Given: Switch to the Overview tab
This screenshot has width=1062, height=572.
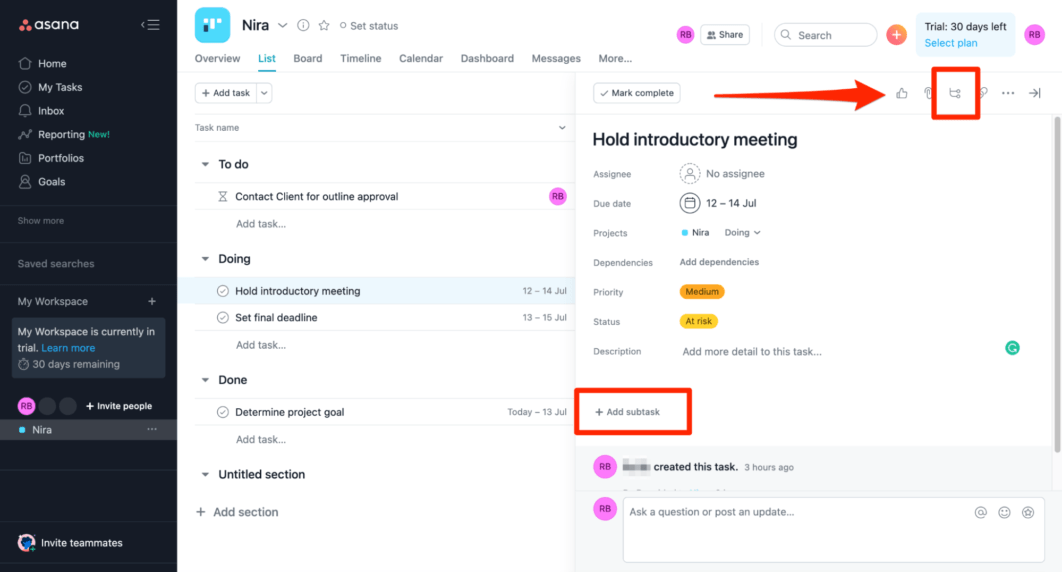Looking at the screenshot, I should pos(217,58).
